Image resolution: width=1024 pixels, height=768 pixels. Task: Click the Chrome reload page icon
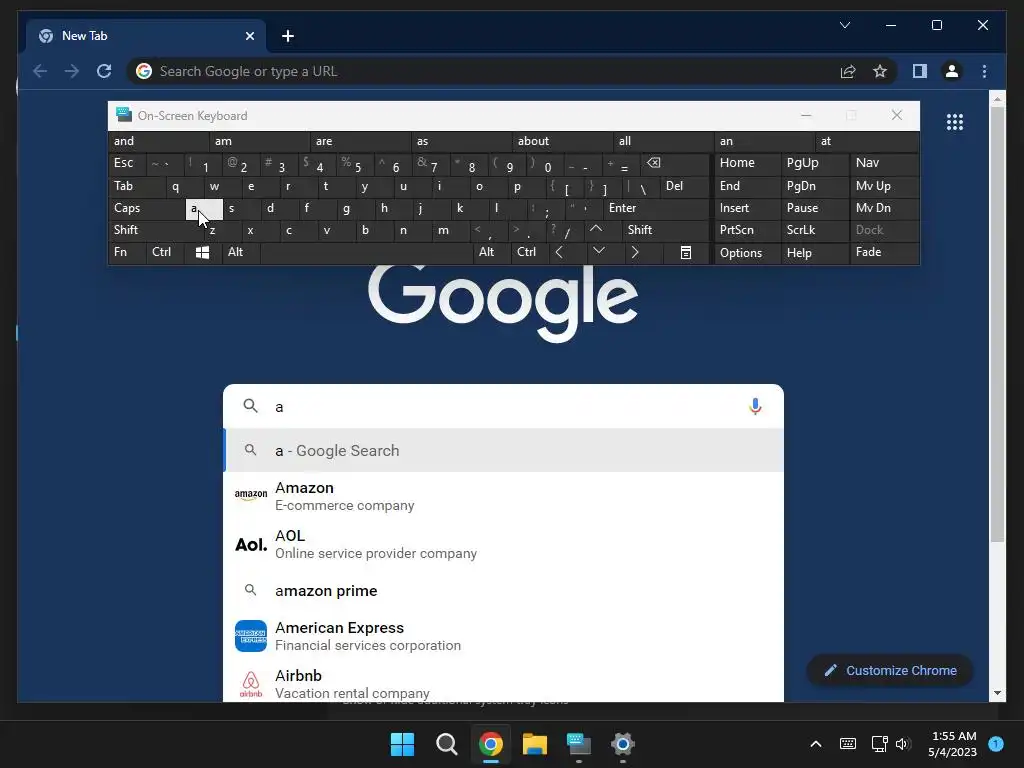[104, 71]
